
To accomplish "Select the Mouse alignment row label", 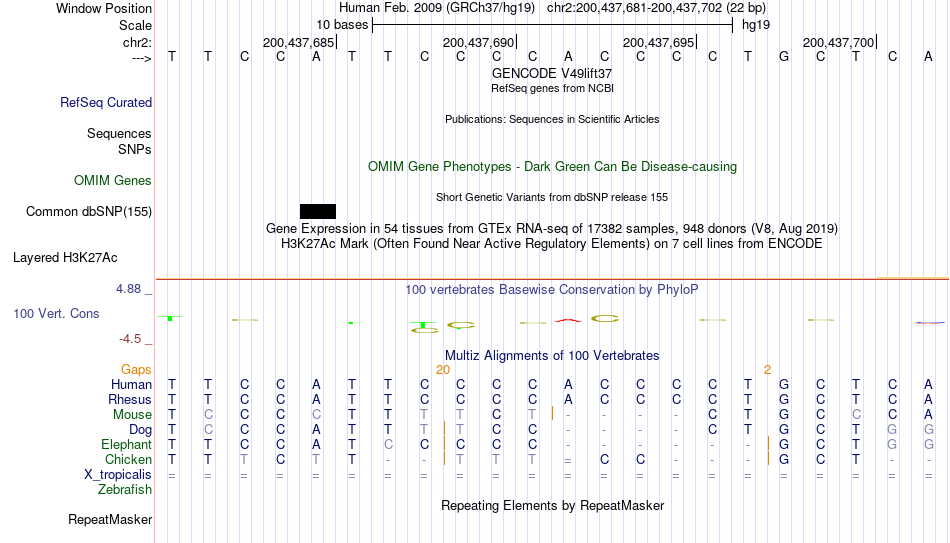I will click(133, 415).
